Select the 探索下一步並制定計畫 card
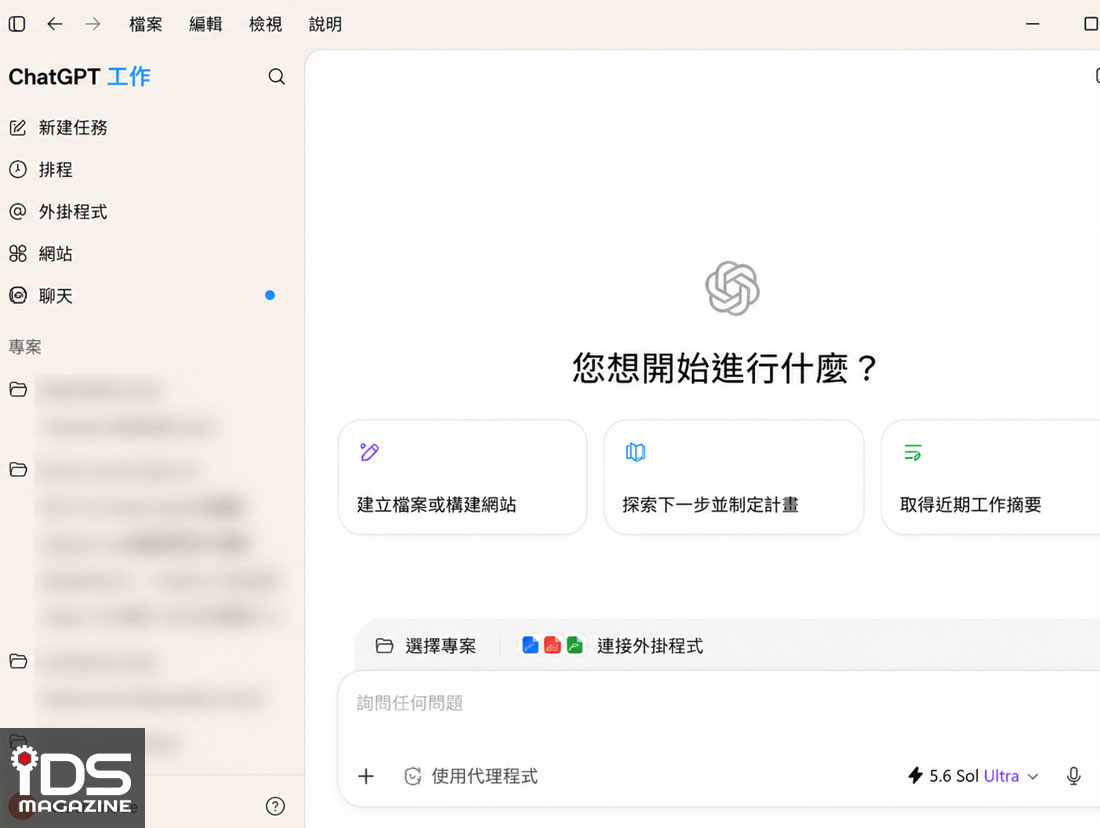Viewport: 1100px width, 828px height. [x=734, y=477]
